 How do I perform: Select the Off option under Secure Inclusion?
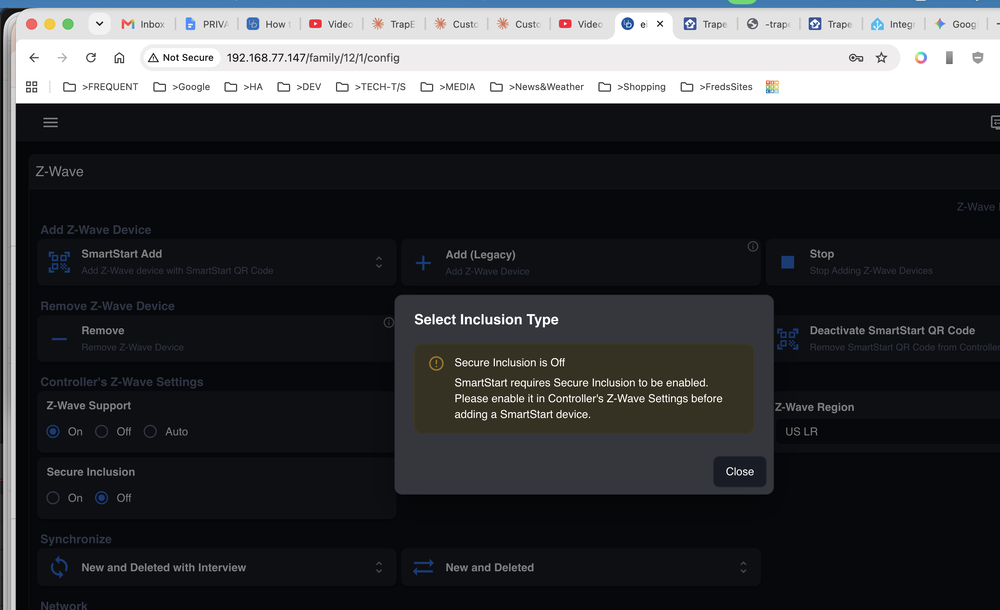[x=101, y=498]
